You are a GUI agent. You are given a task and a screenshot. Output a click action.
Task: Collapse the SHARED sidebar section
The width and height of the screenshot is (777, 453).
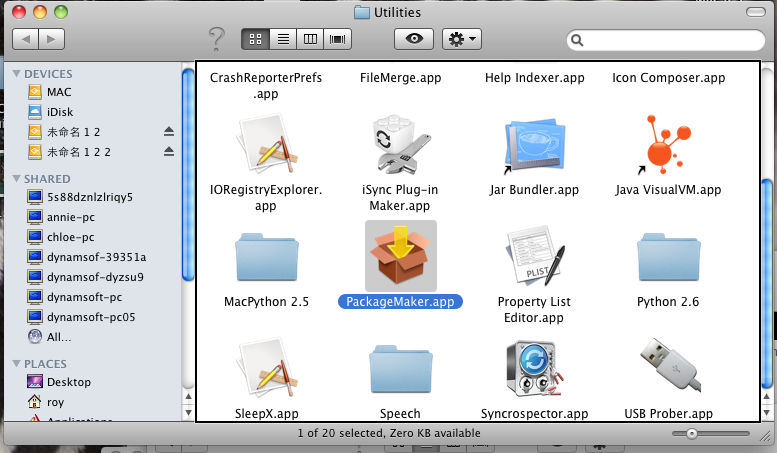coord(17,179)
